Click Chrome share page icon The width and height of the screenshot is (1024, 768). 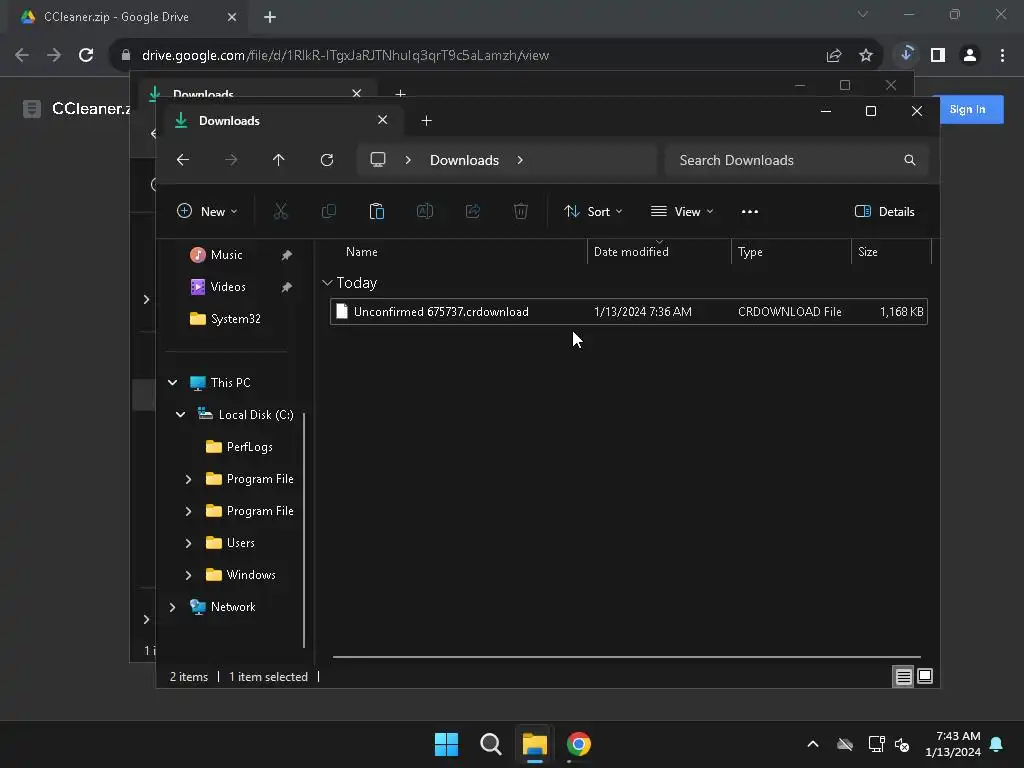tap(833, 56)
